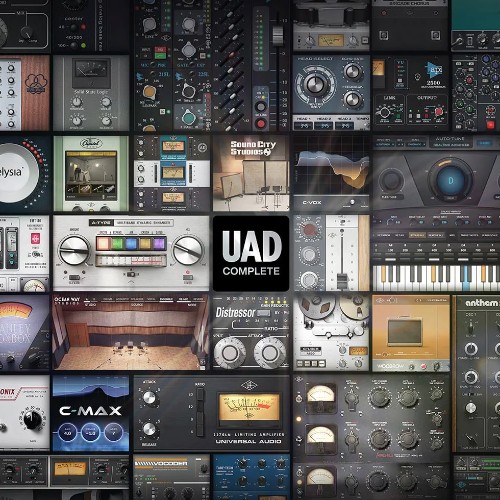Select the green band button on A-Type

[117, 243]
